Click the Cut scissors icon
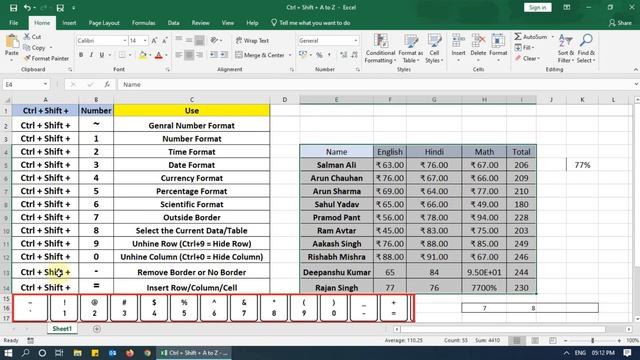This screenshot has width=640, height=360. 27,37
